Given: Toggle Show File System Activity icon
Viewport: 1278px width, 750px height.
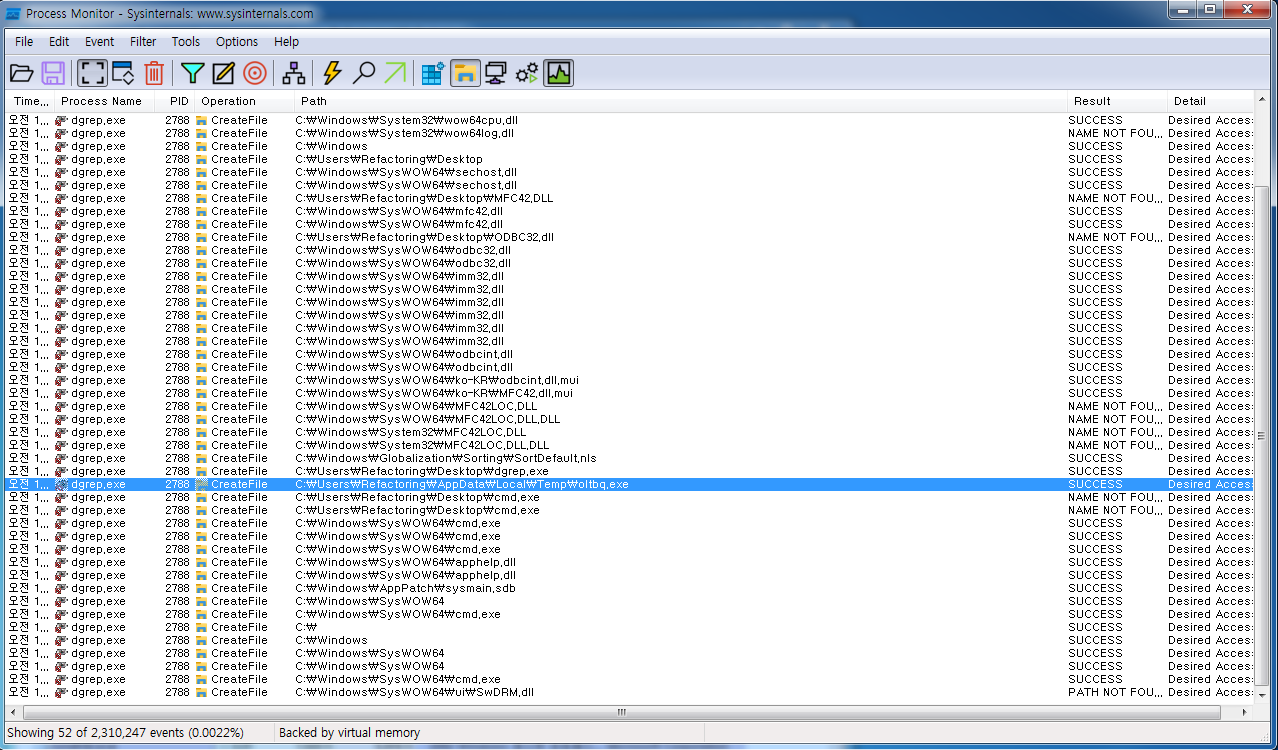Looking at the screenshot, I should (x=465, y=73).
